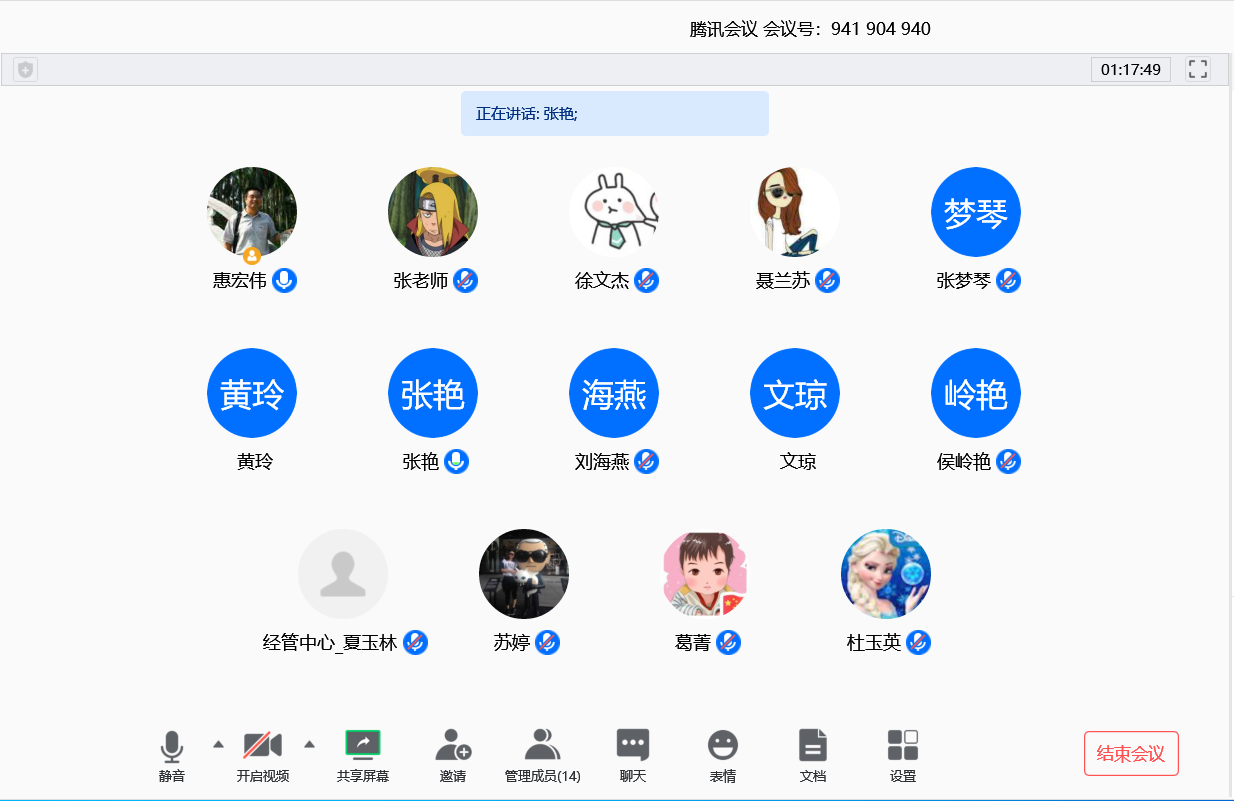The height and width of the screenshot is (801, 1234).
Task: Select the blue 张艳 avatar circle
Action: click(x=433, y=393)
